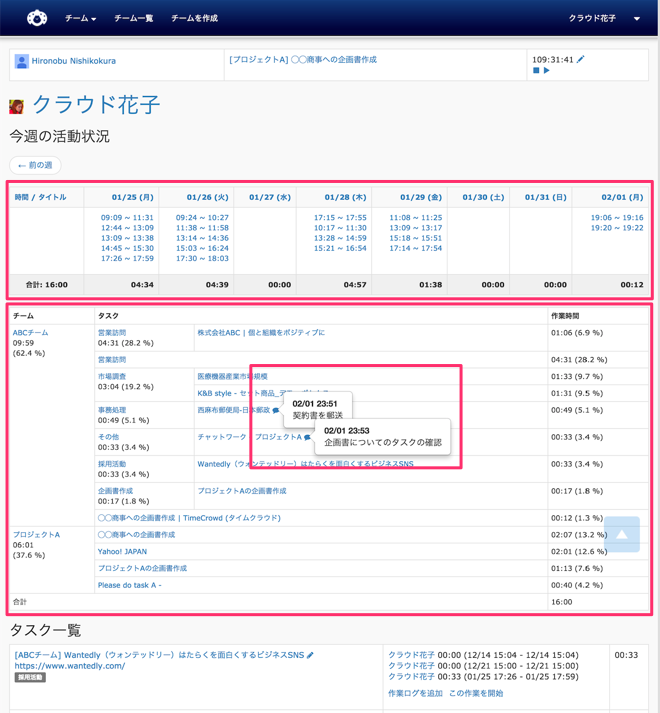660x713 pixels.
Task: Click comment bubble icon next to プロジェクトA chat task
Action: (x=307, y=437)
